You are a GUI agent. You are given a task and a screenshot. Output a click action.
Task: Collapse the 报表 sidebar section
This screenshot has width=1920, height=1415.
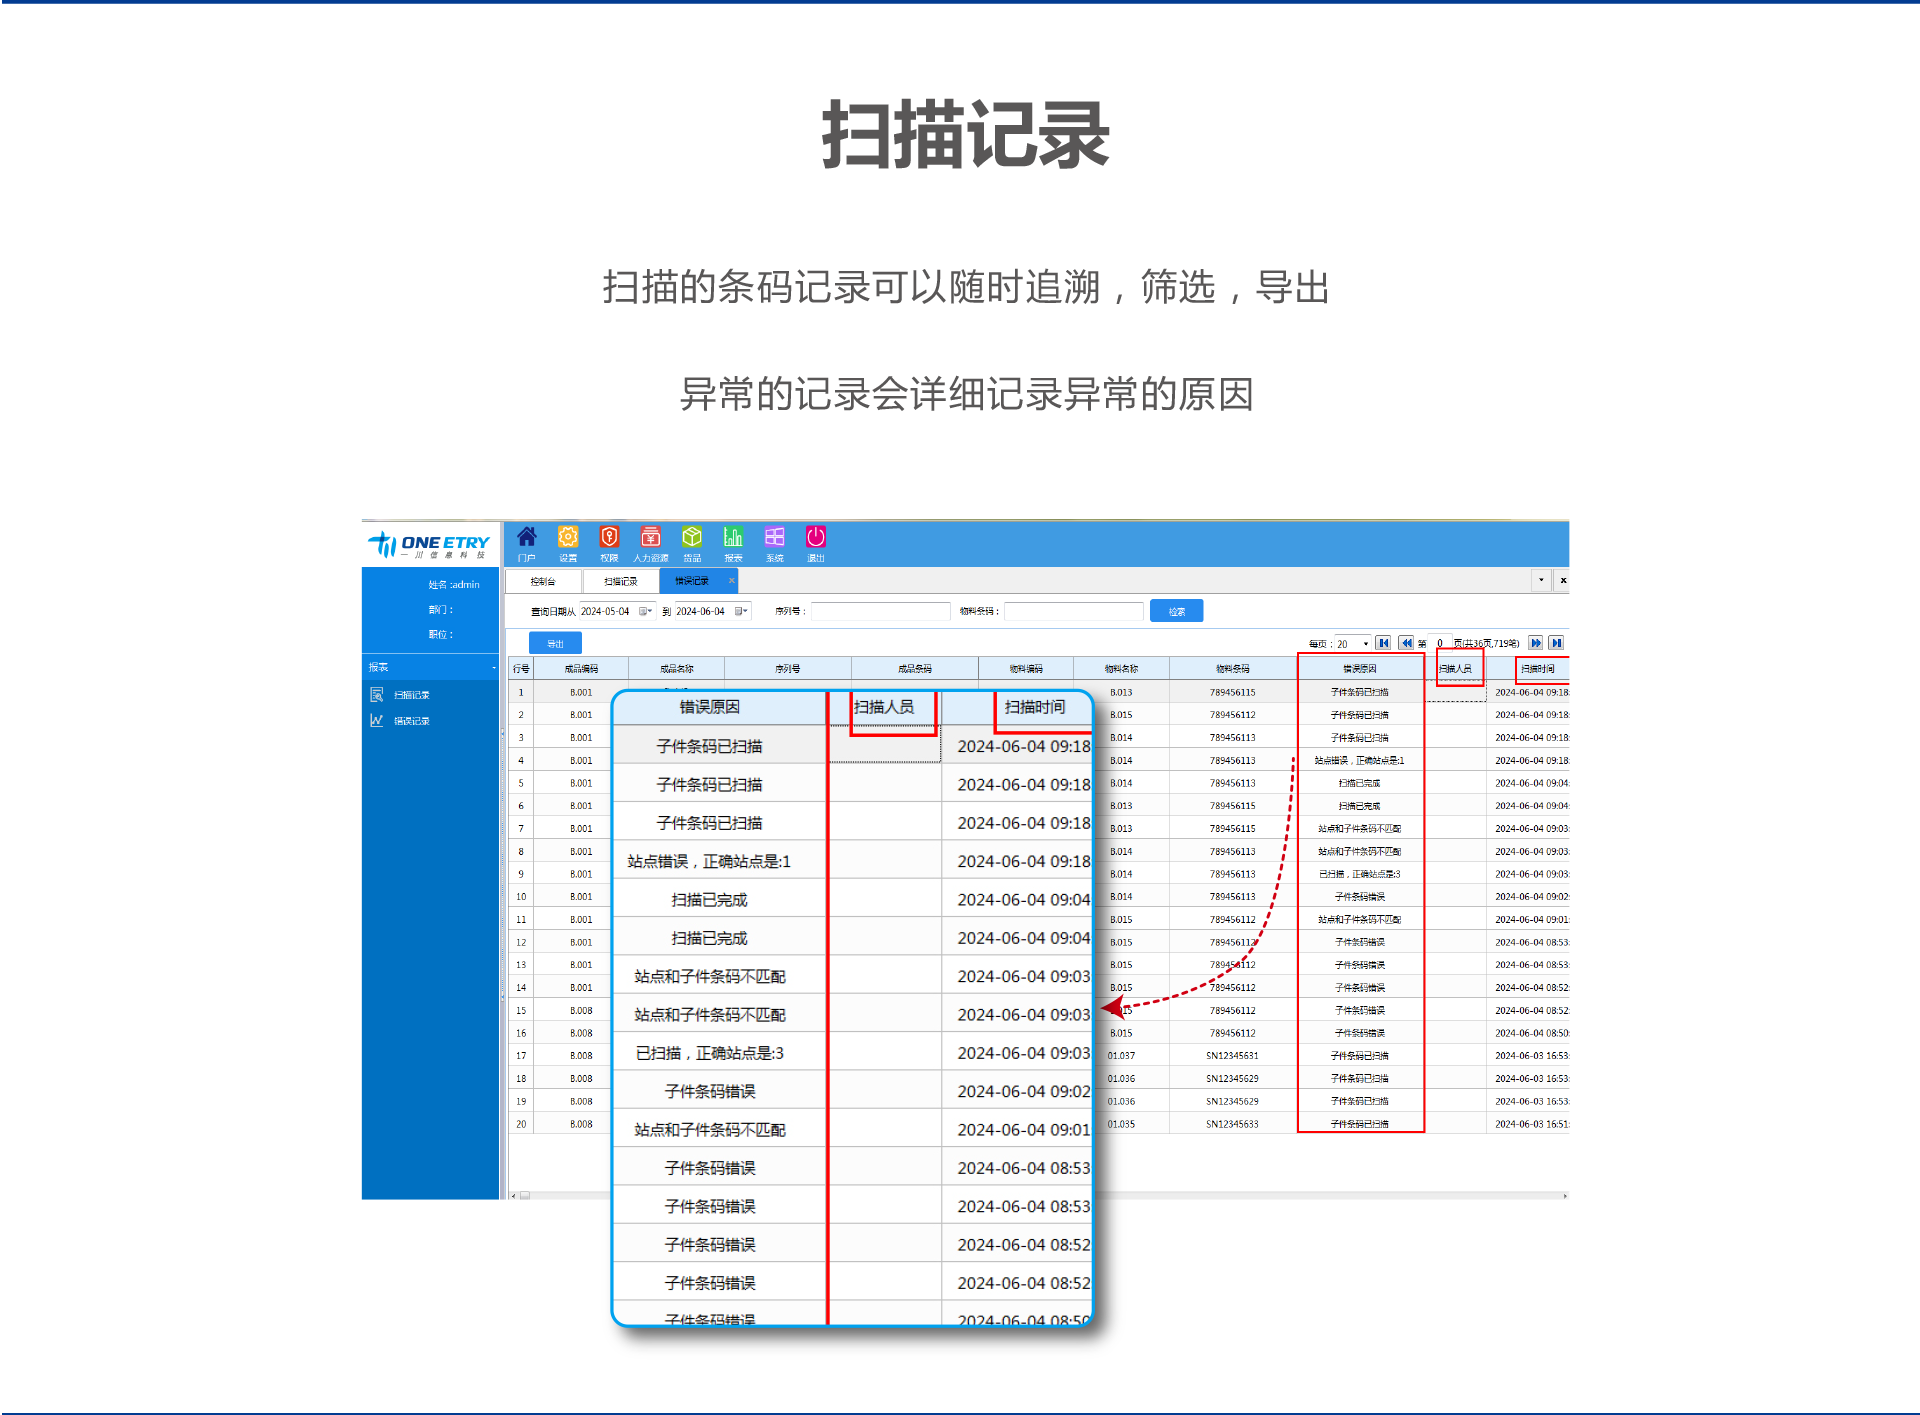(493, 667)
